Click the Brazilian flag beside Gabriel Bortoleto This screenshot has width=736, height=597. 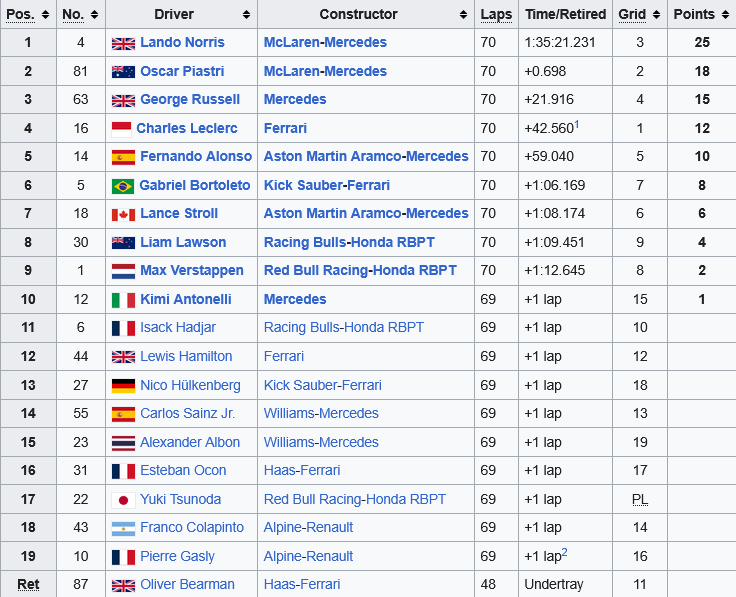[123, 186]
